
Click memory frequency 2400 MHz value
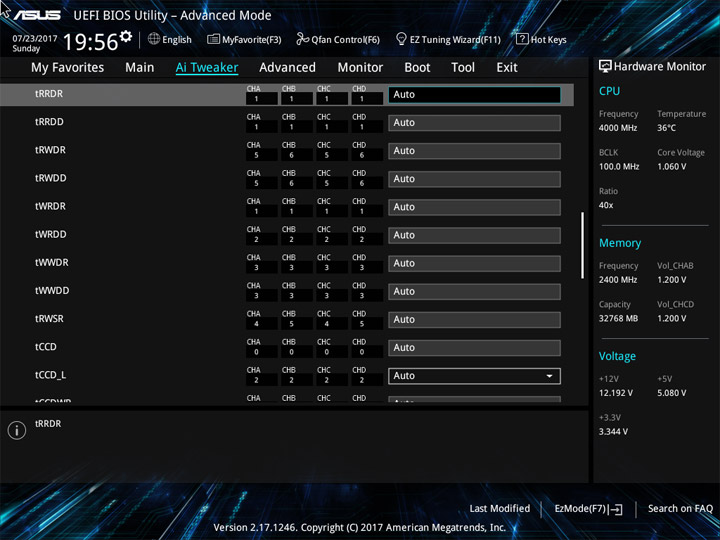(x=618, y=280)
